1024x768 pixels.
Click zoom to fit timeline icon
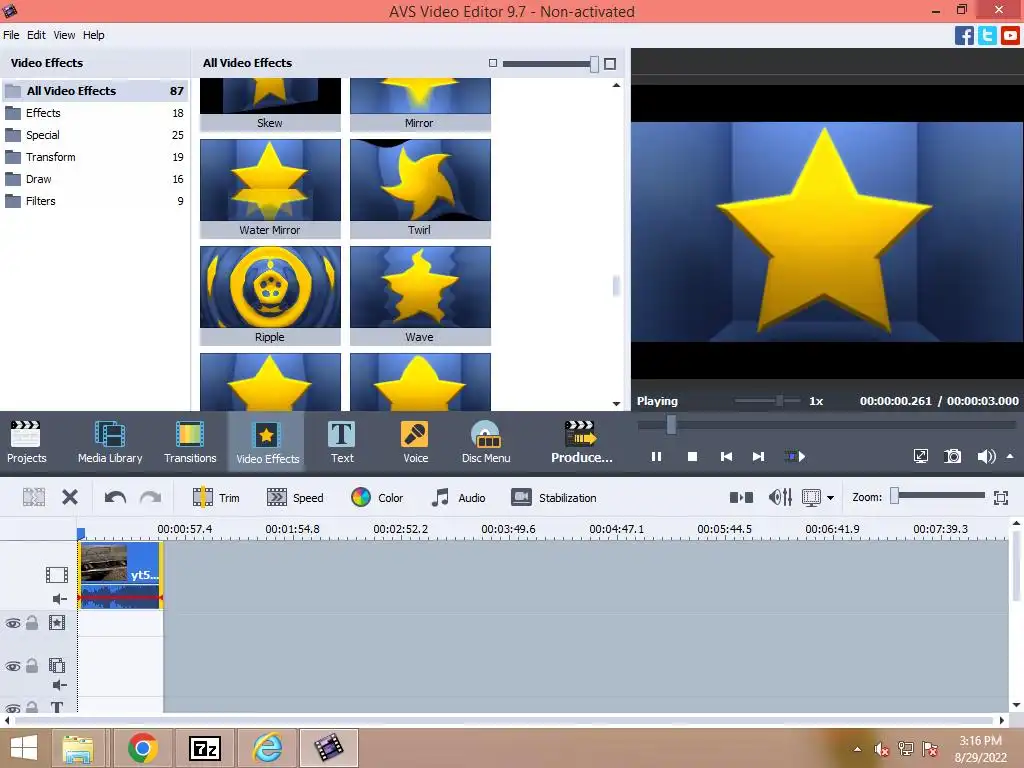click(x=1000, y=498)
